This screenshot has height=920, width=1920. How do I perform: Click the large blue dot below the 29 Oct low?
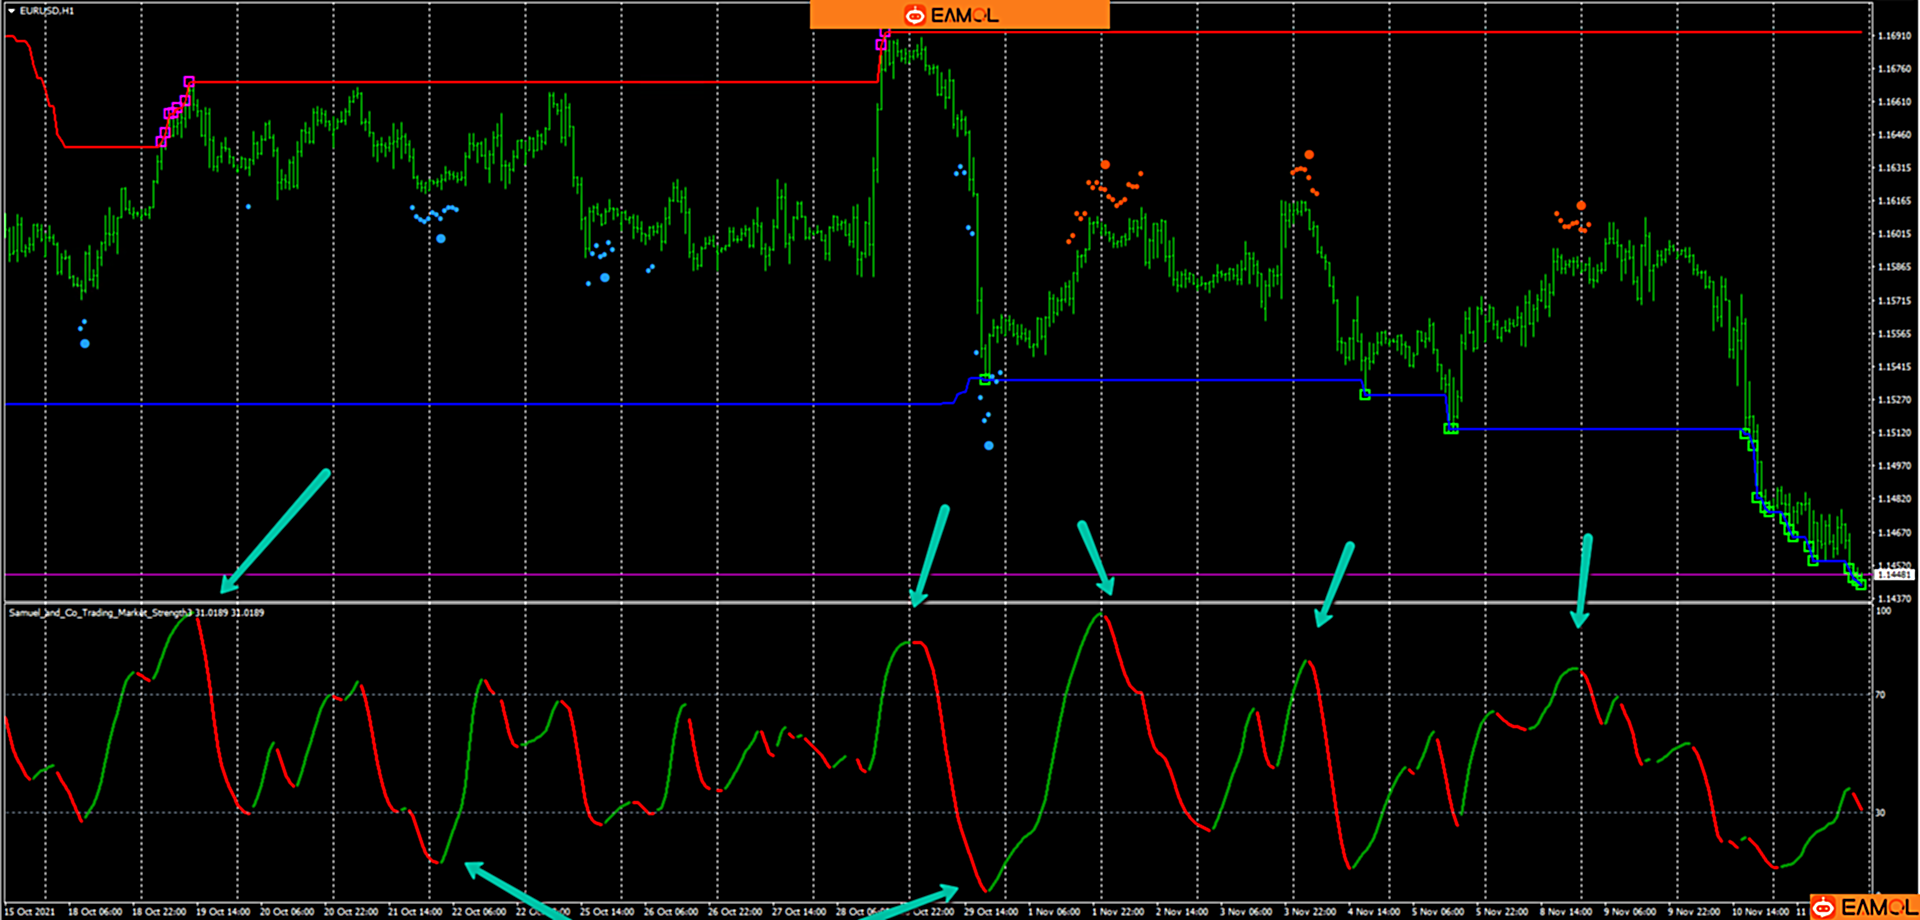[x=989, y=446]
